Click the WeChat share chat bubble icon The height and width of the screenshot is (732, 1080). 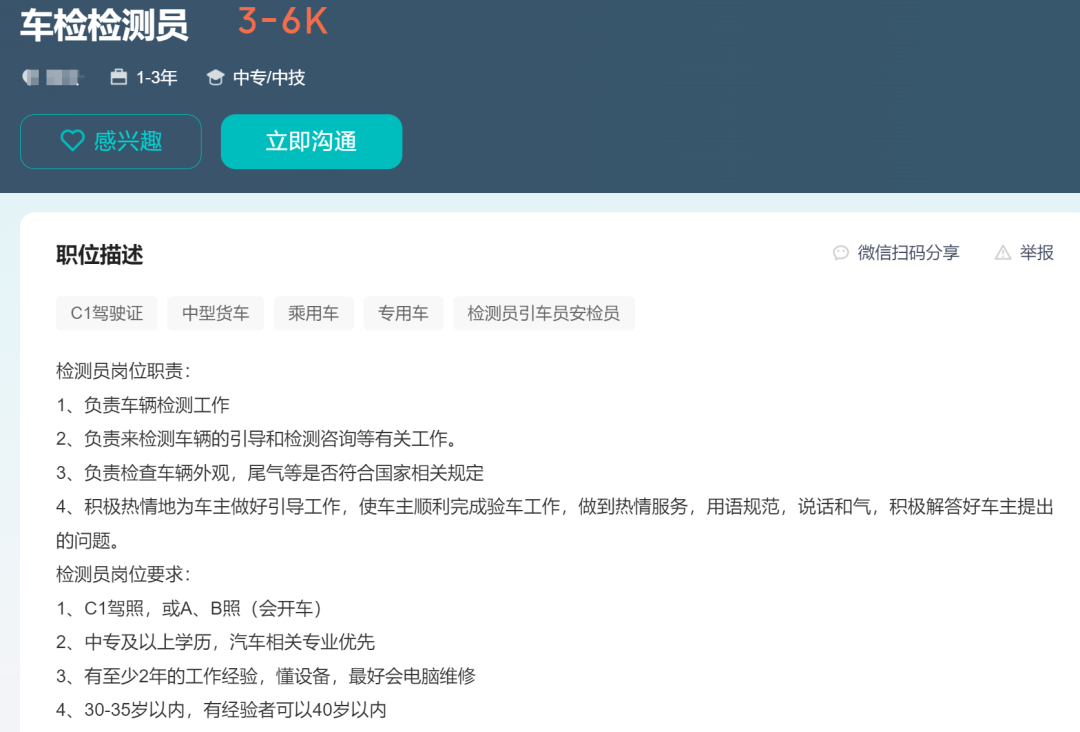[x=840, y=253]
